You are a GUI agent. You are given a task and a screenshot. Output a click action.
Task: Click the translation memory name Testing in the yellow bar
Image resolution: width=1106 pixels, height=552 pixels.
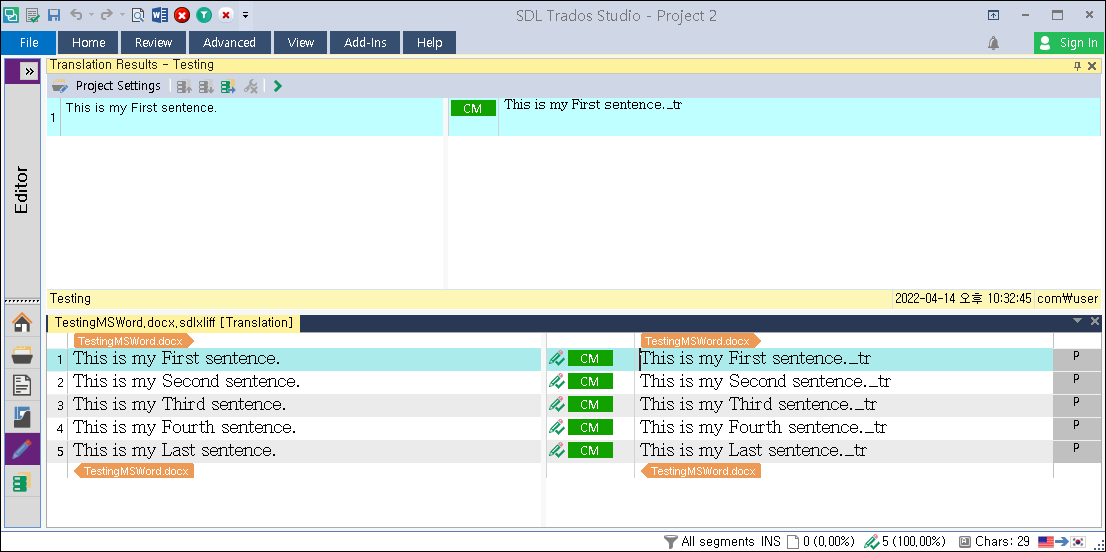pos(71,299)
